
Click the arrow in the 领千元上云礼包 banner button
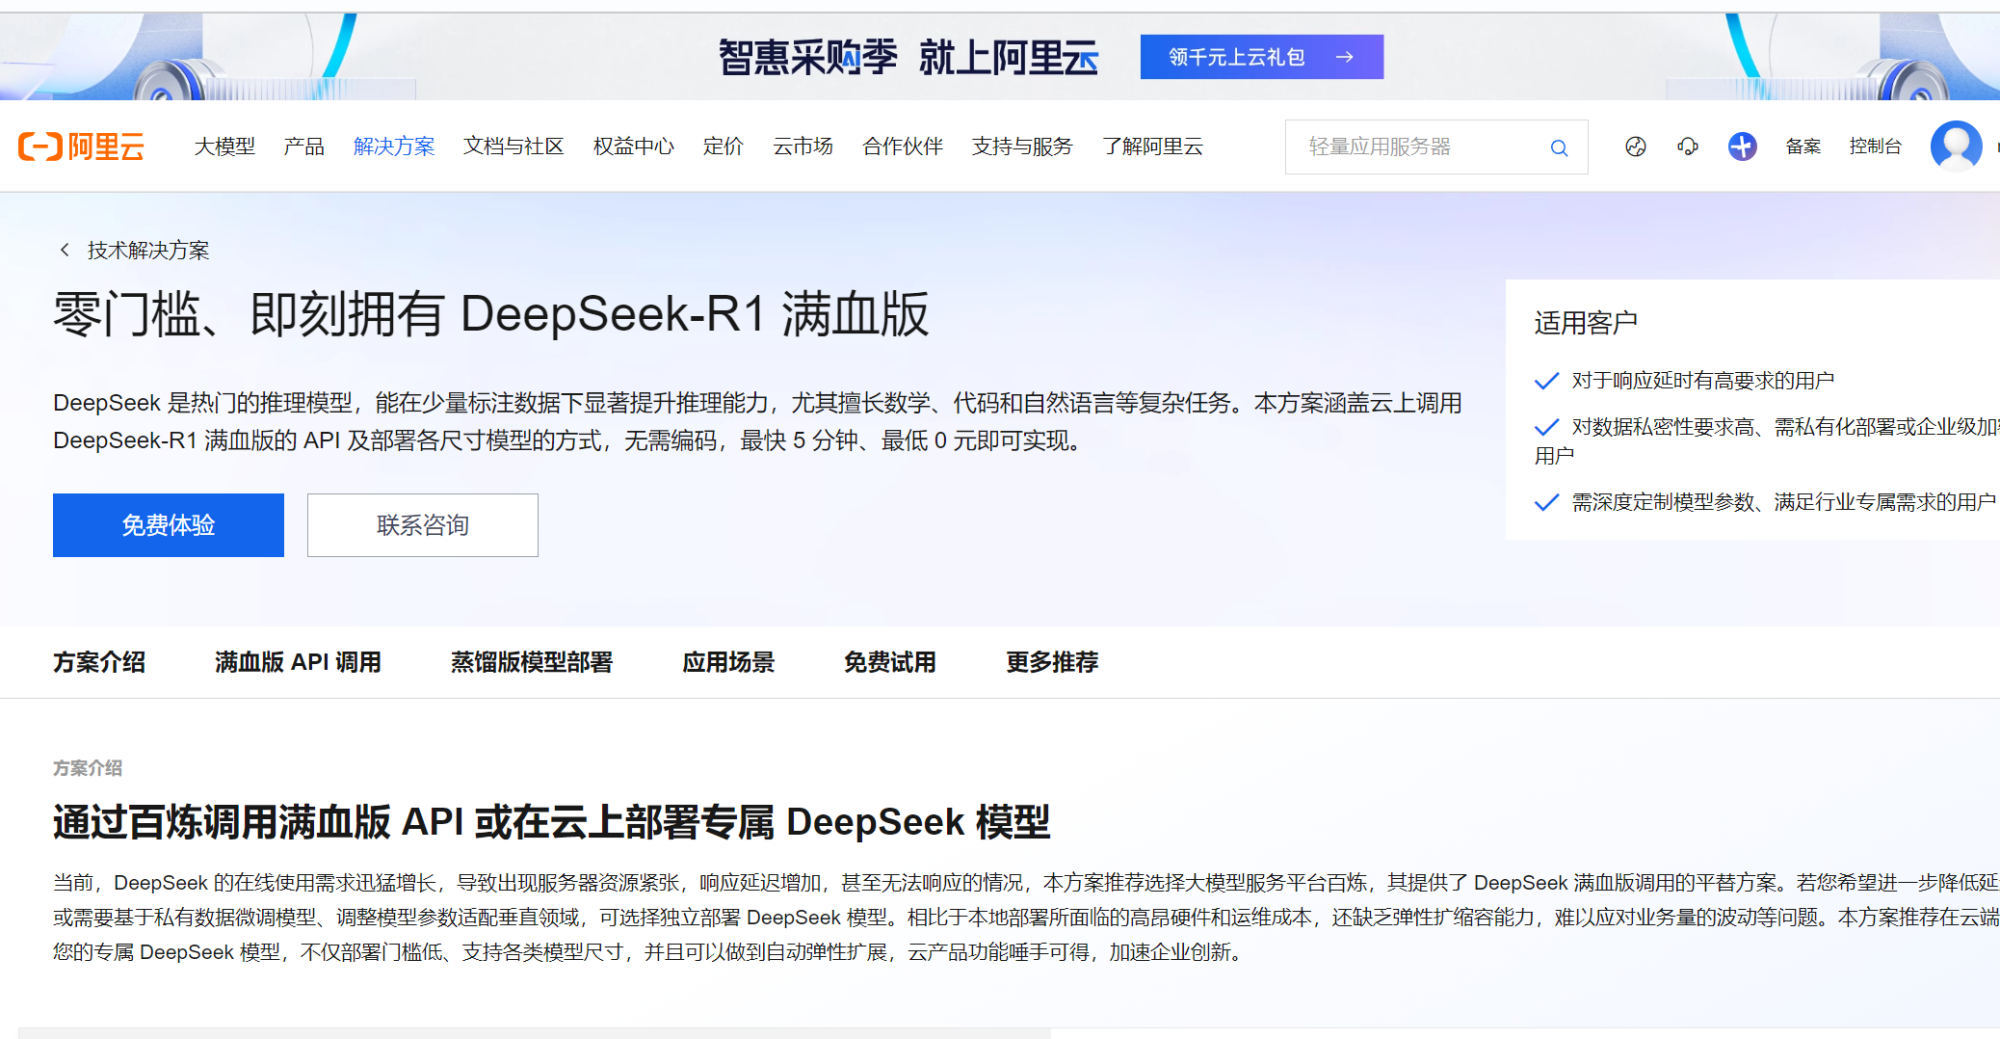pyautogui.click(x=1345, y=57)
